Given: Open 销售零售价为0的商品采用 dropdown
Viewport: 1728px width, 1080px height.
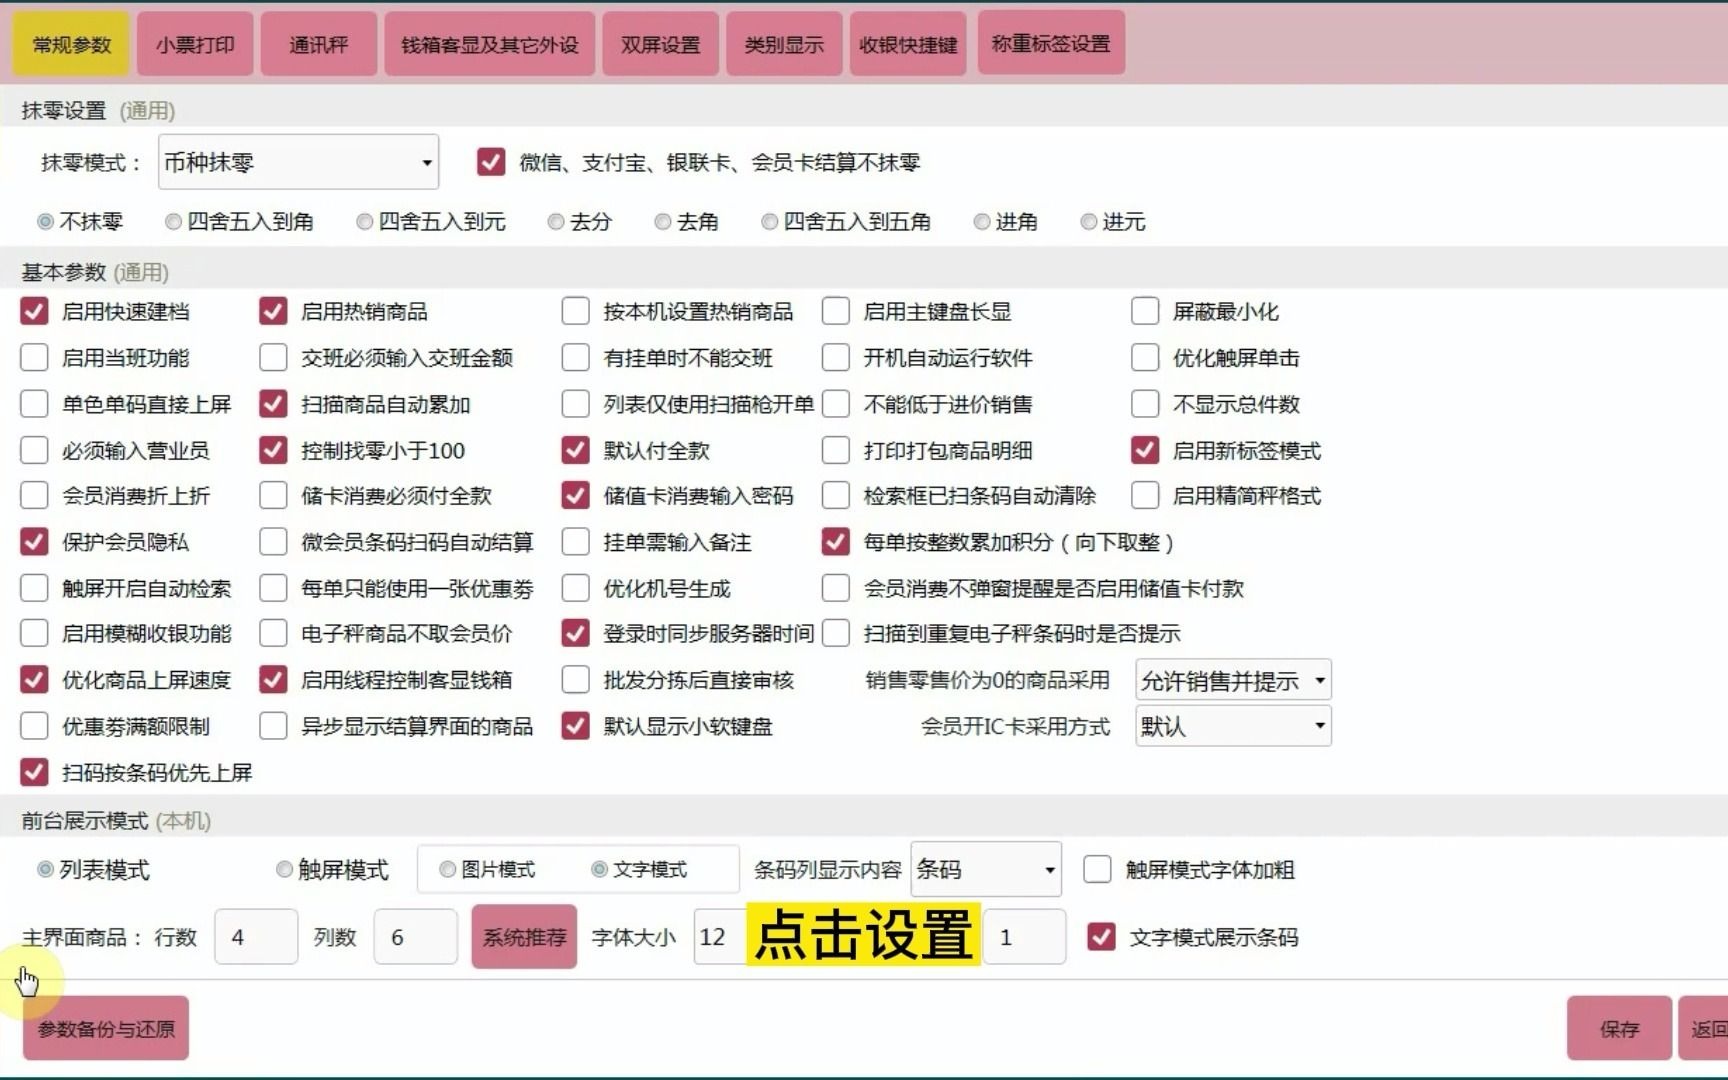Looking at the screenshot, I should 1233,681.
